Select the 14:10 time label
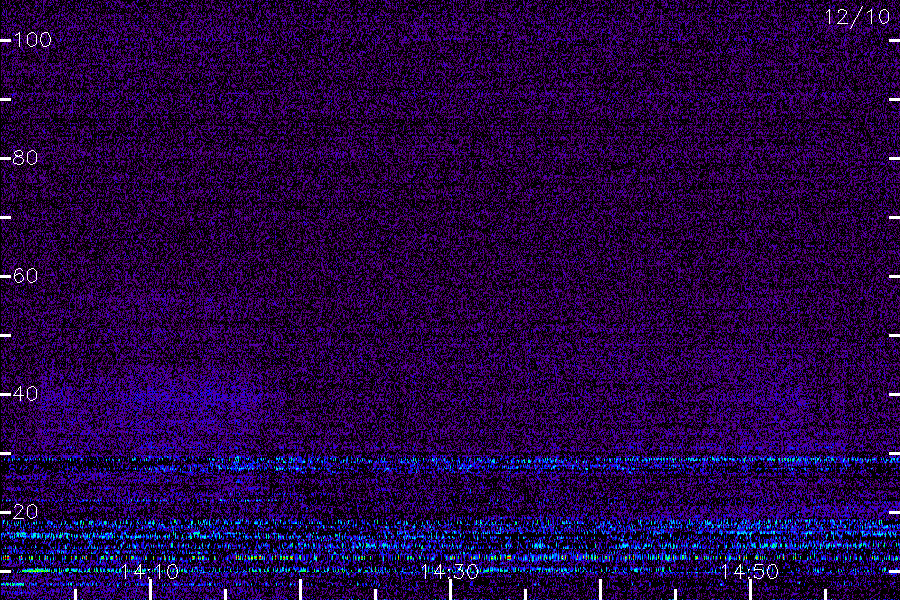Image resolution: width=900 pixels, height=600 pixels. click(150, 572)
